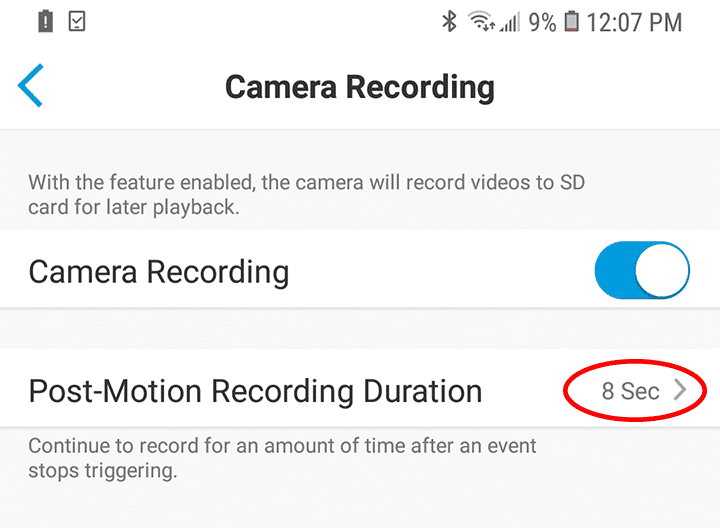This screenshot has height=528, width=720.
Task: Tap the Bluetooth icon in the status bar
Action: click(x=449, y=21)
